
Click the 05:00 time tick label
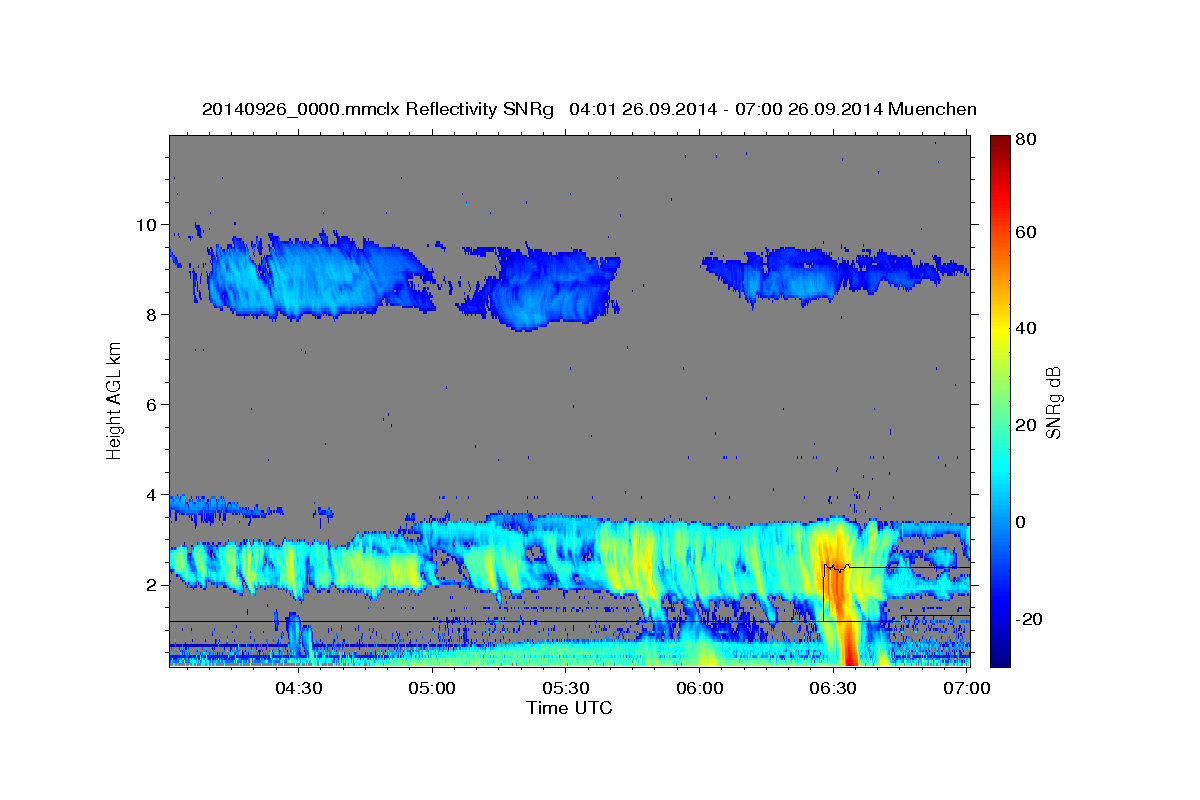pyautogui.click(x=432, y=689)
